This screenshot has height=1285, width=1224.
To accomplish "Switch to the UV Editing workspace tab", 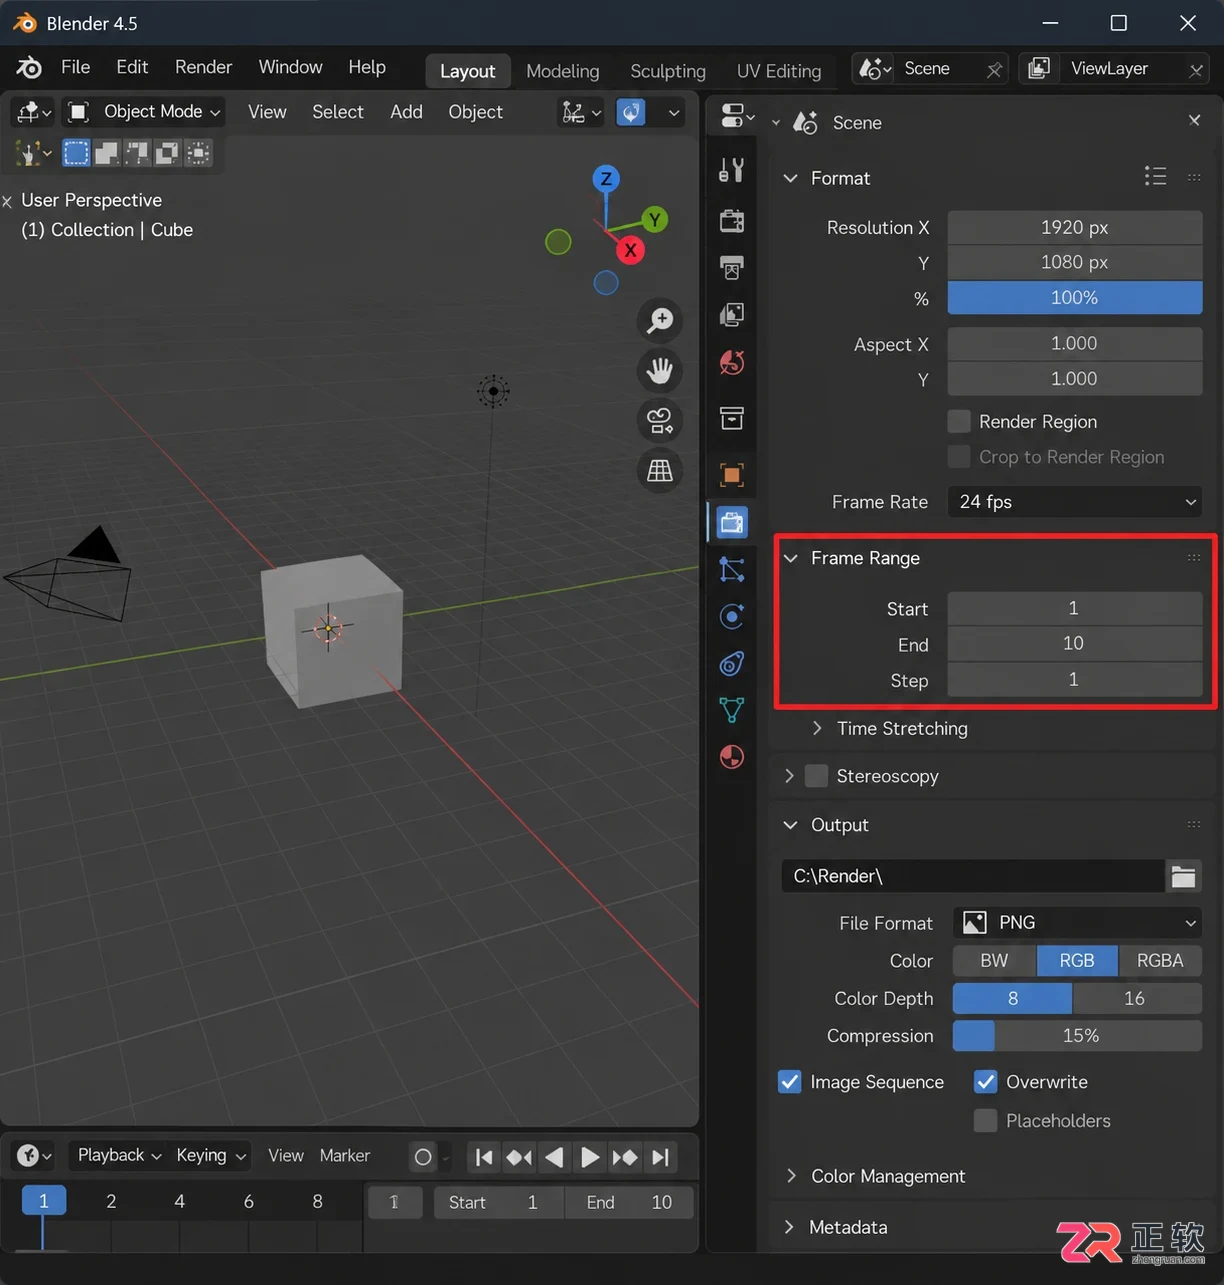I will [779, 71].
